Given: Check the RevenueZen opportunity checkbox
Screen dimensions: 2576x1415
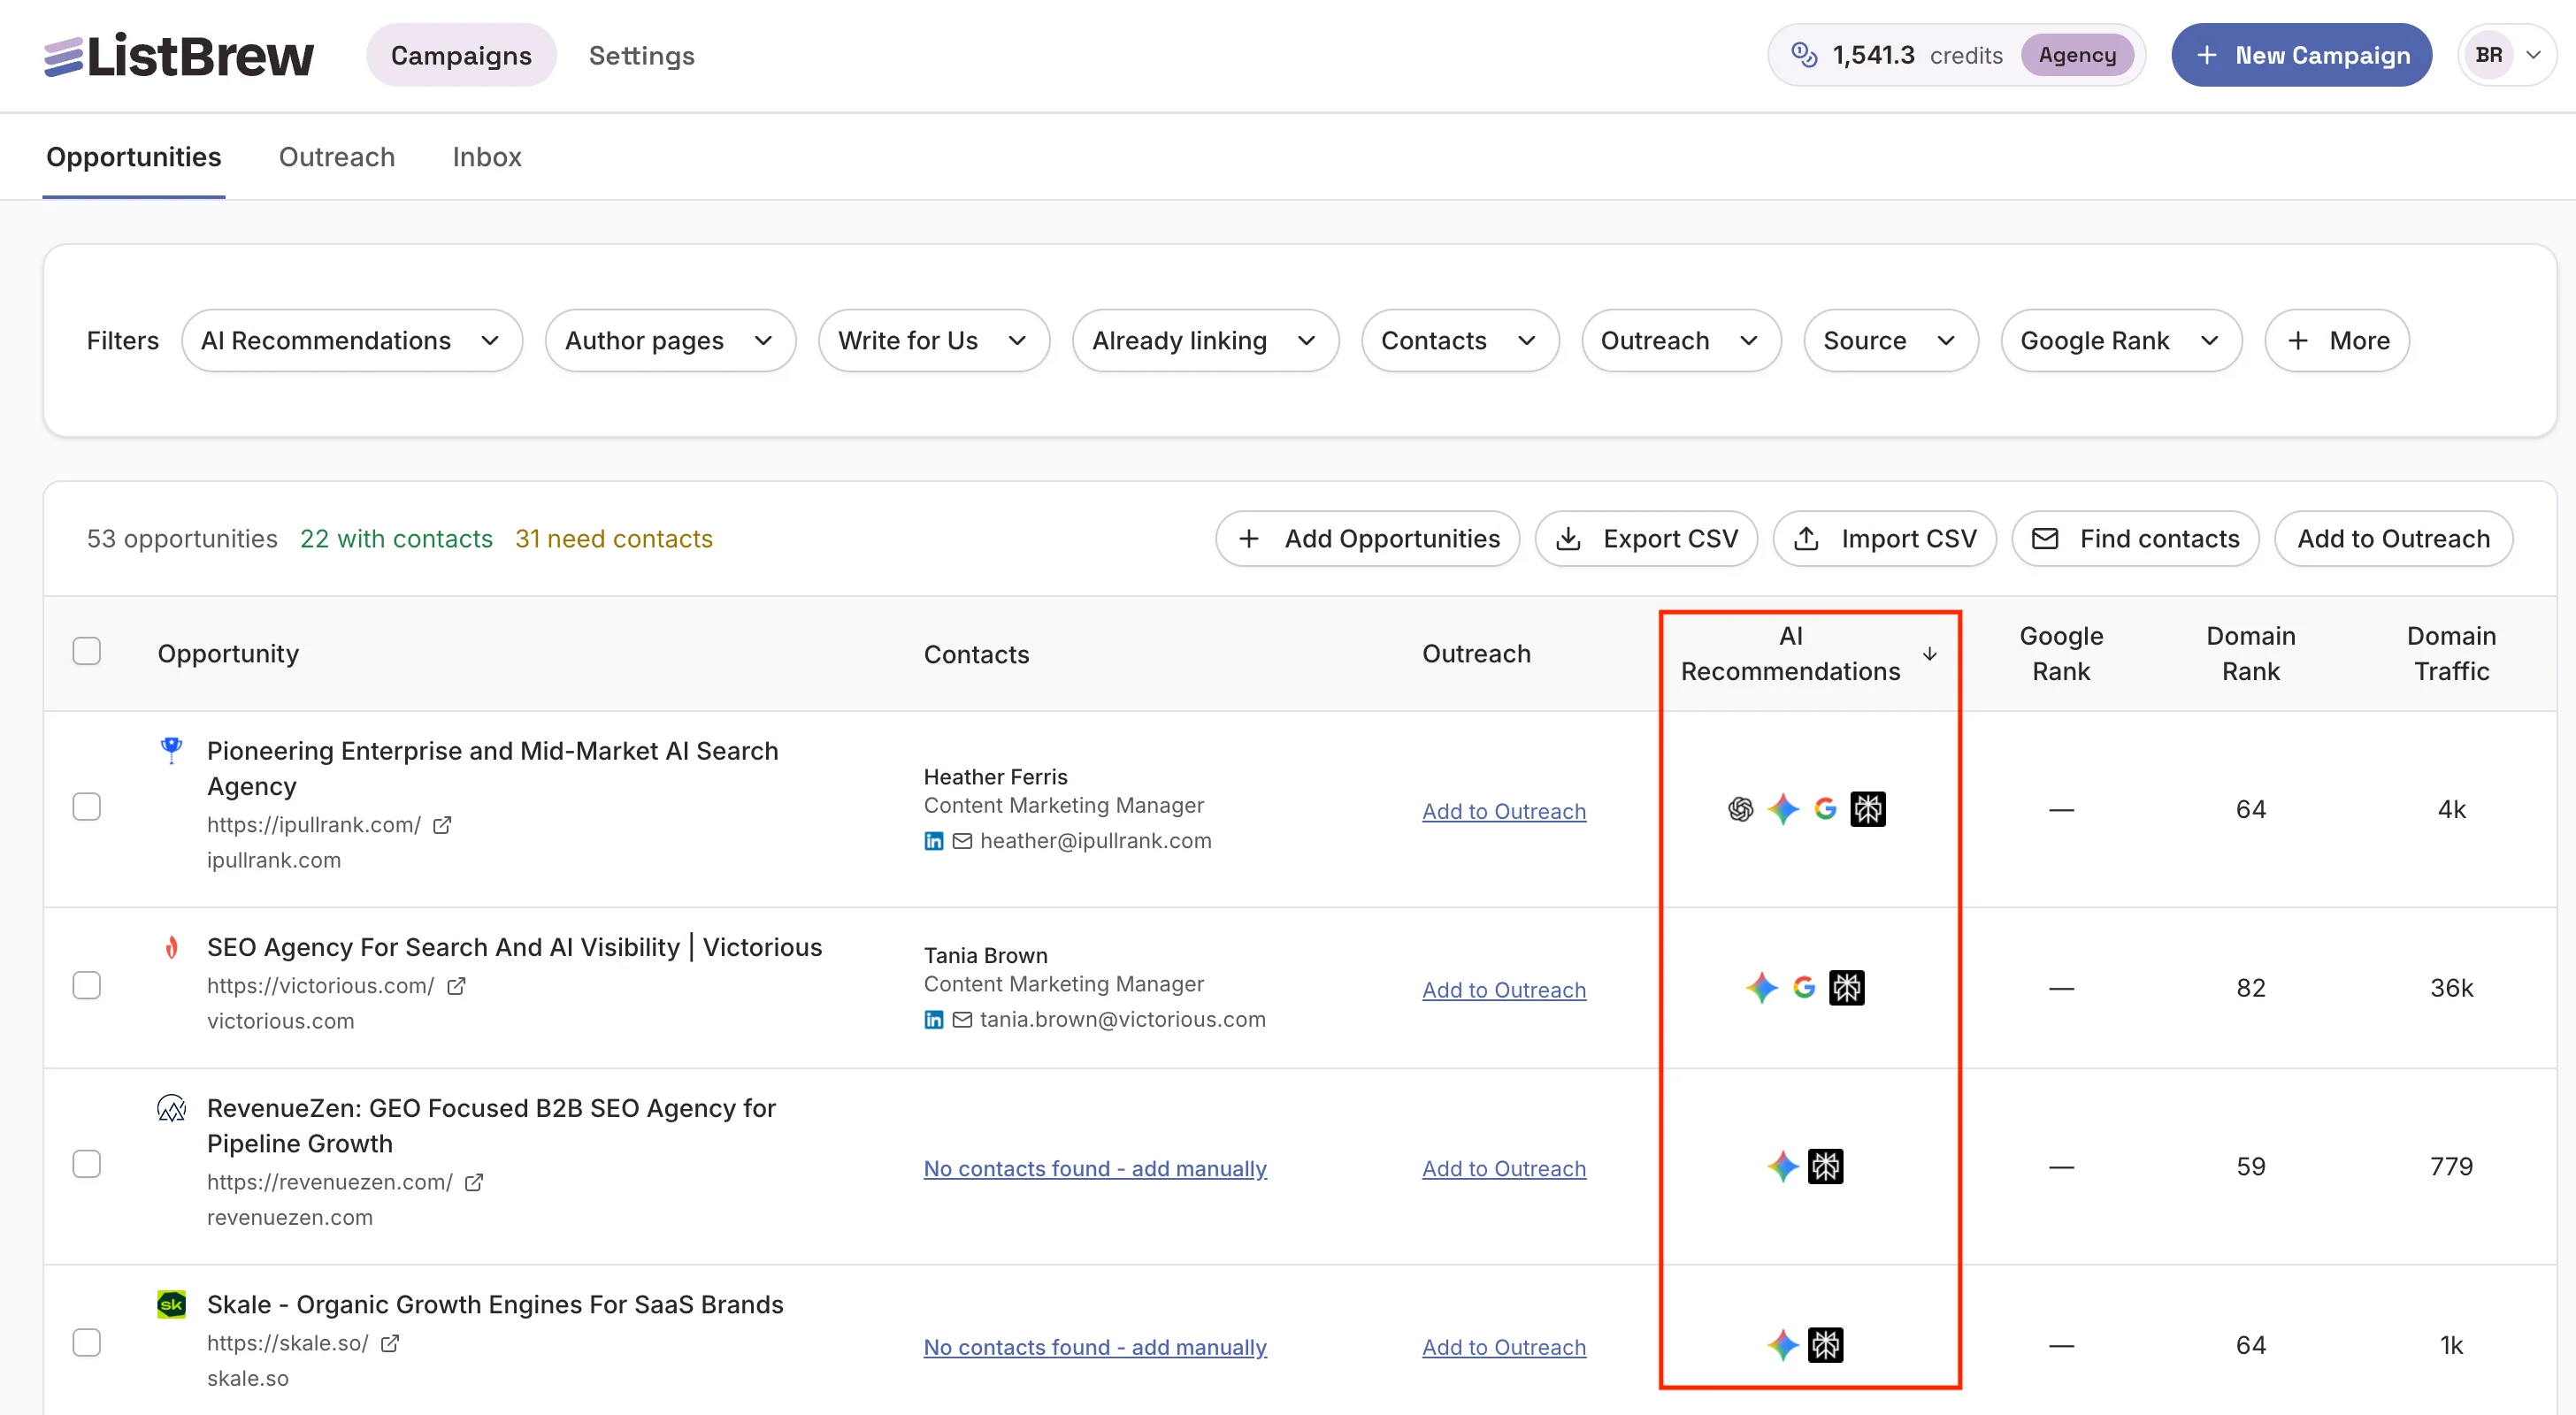Looking at the screenshot, I should pyautogui.click(x=87, y=1164).
